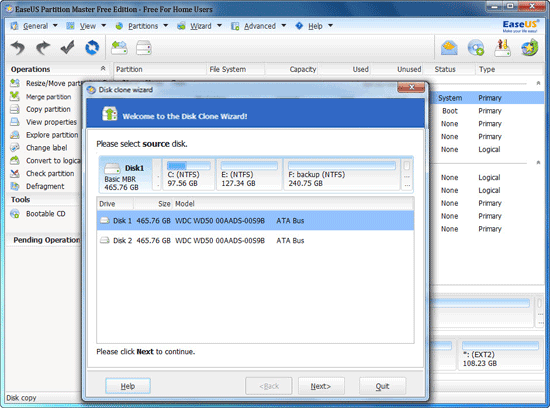Click the Disk 2 row drive icon
This screenshot has height=408, width=550.
(105, 241)
